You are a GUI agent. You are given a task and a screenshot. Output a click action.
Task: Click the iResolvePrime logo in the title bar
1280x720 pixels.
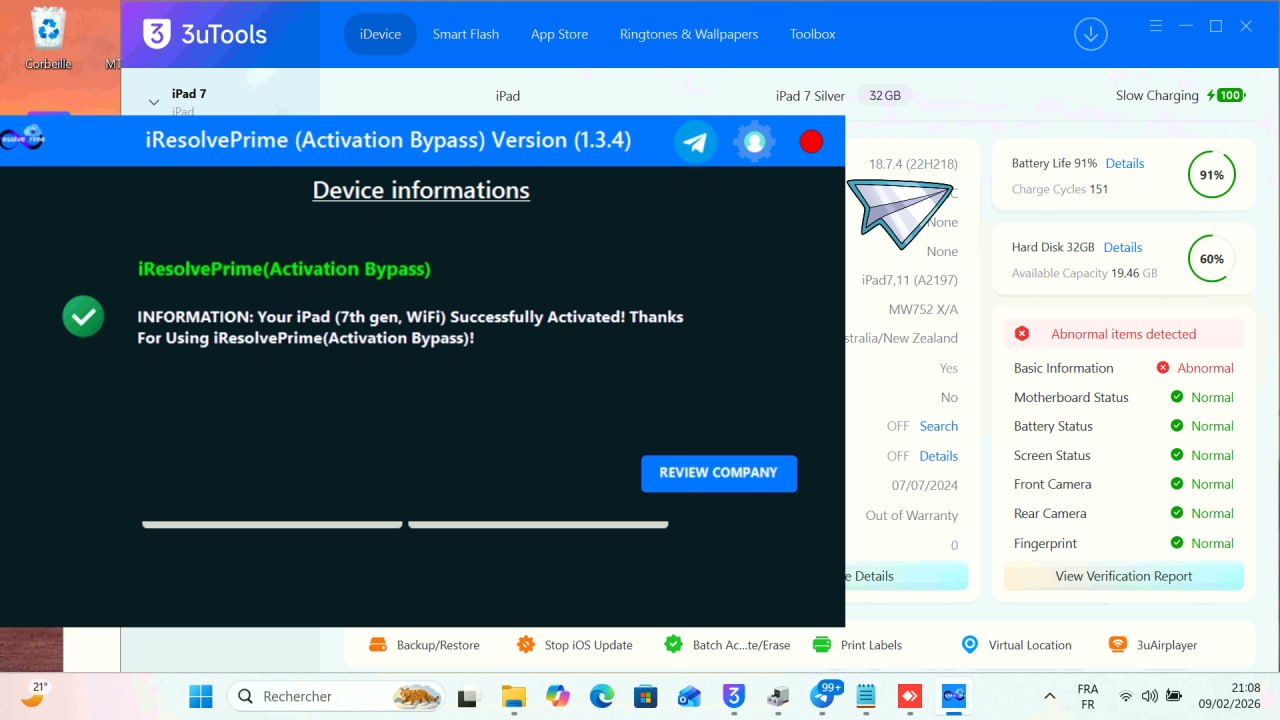pos(23,140)
